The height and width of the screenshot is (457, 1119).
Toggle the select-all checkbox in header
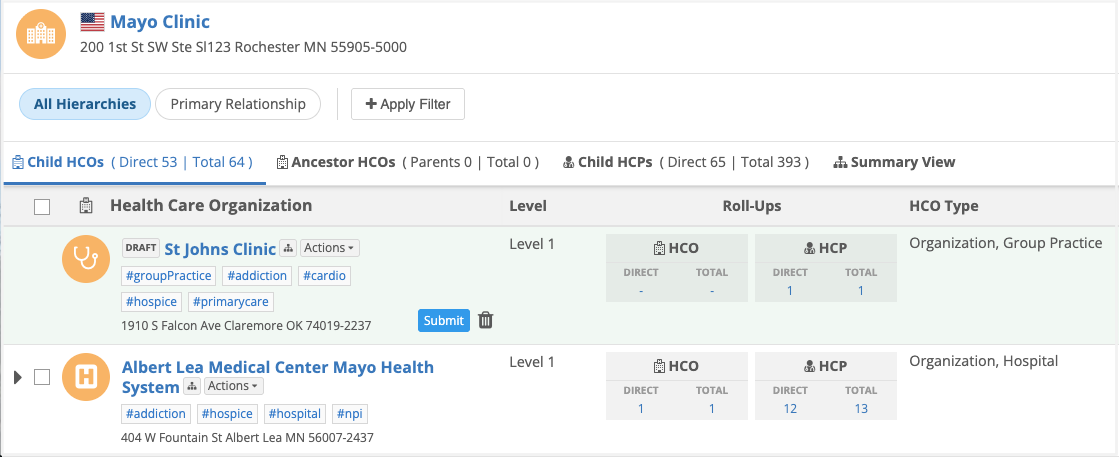42,207
